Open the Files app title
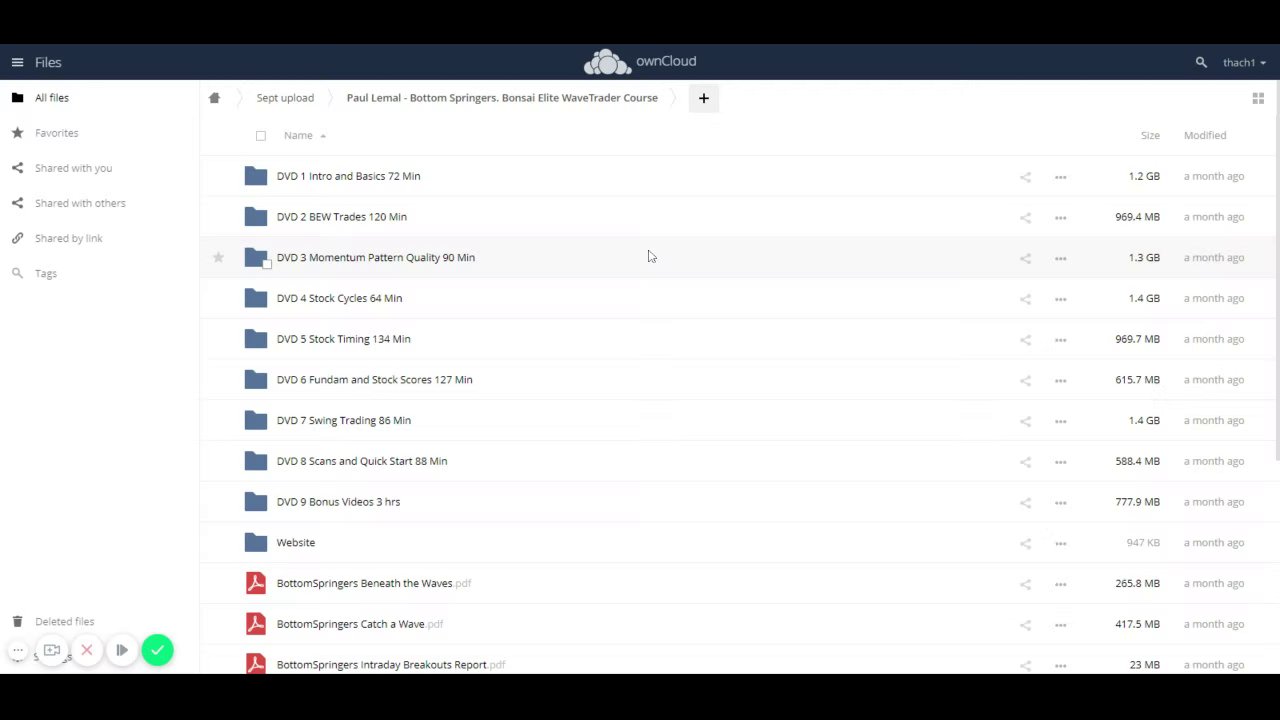This screenshot has height=720, width=1280. coord(48,62)
